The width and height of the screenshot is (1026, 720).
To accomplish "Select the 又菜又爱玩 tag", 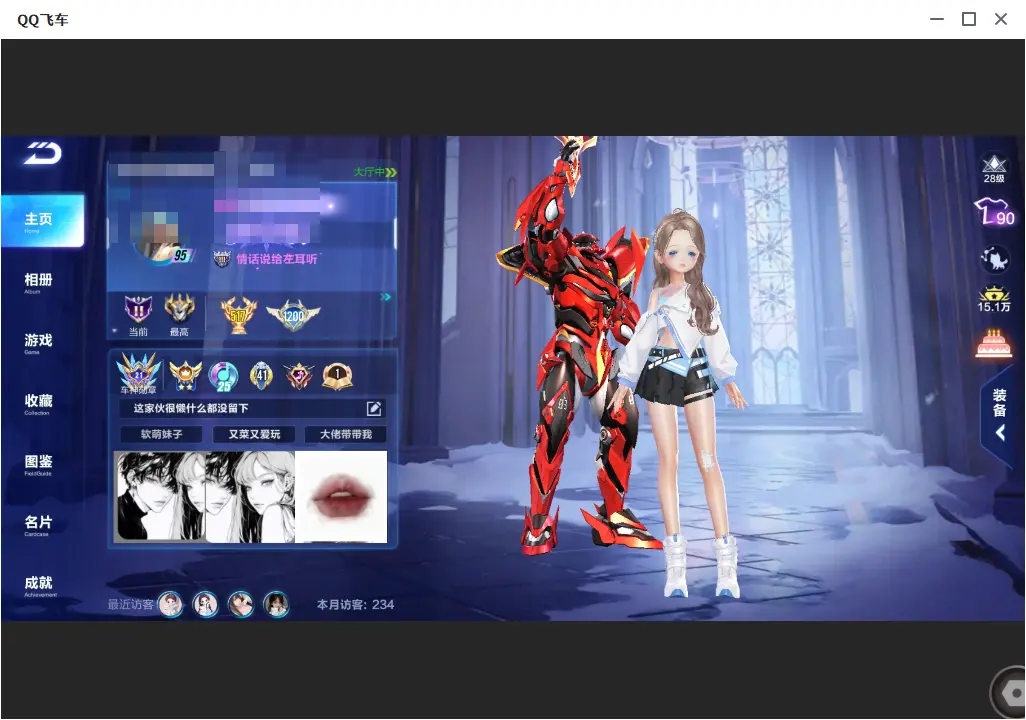I will click(x=254, y=434).
